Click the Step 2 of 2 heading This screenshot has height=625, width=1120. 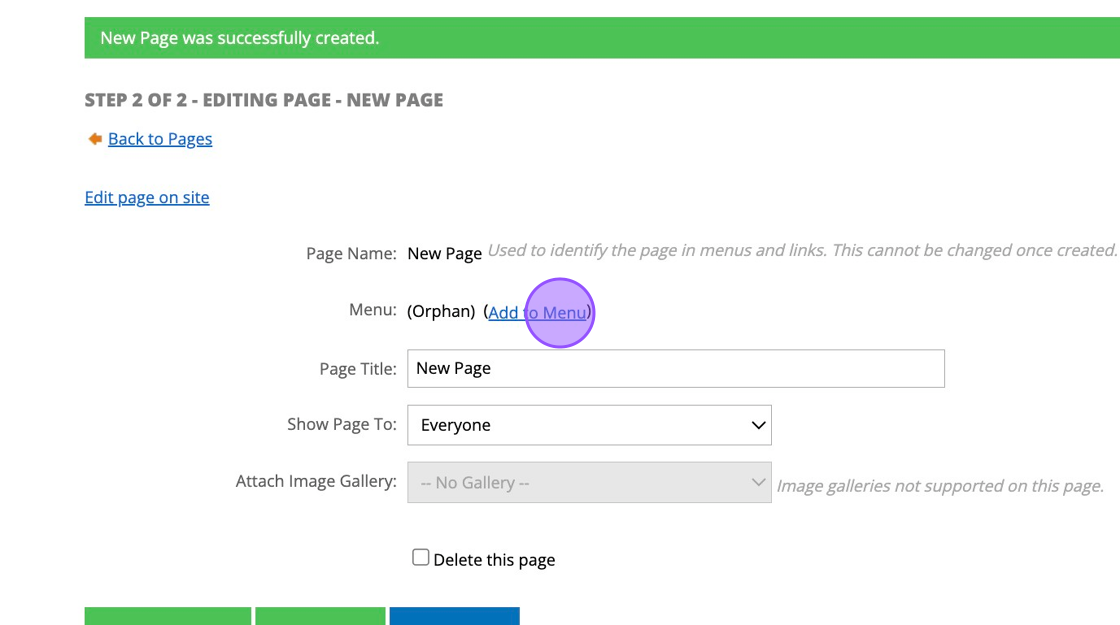264,100
